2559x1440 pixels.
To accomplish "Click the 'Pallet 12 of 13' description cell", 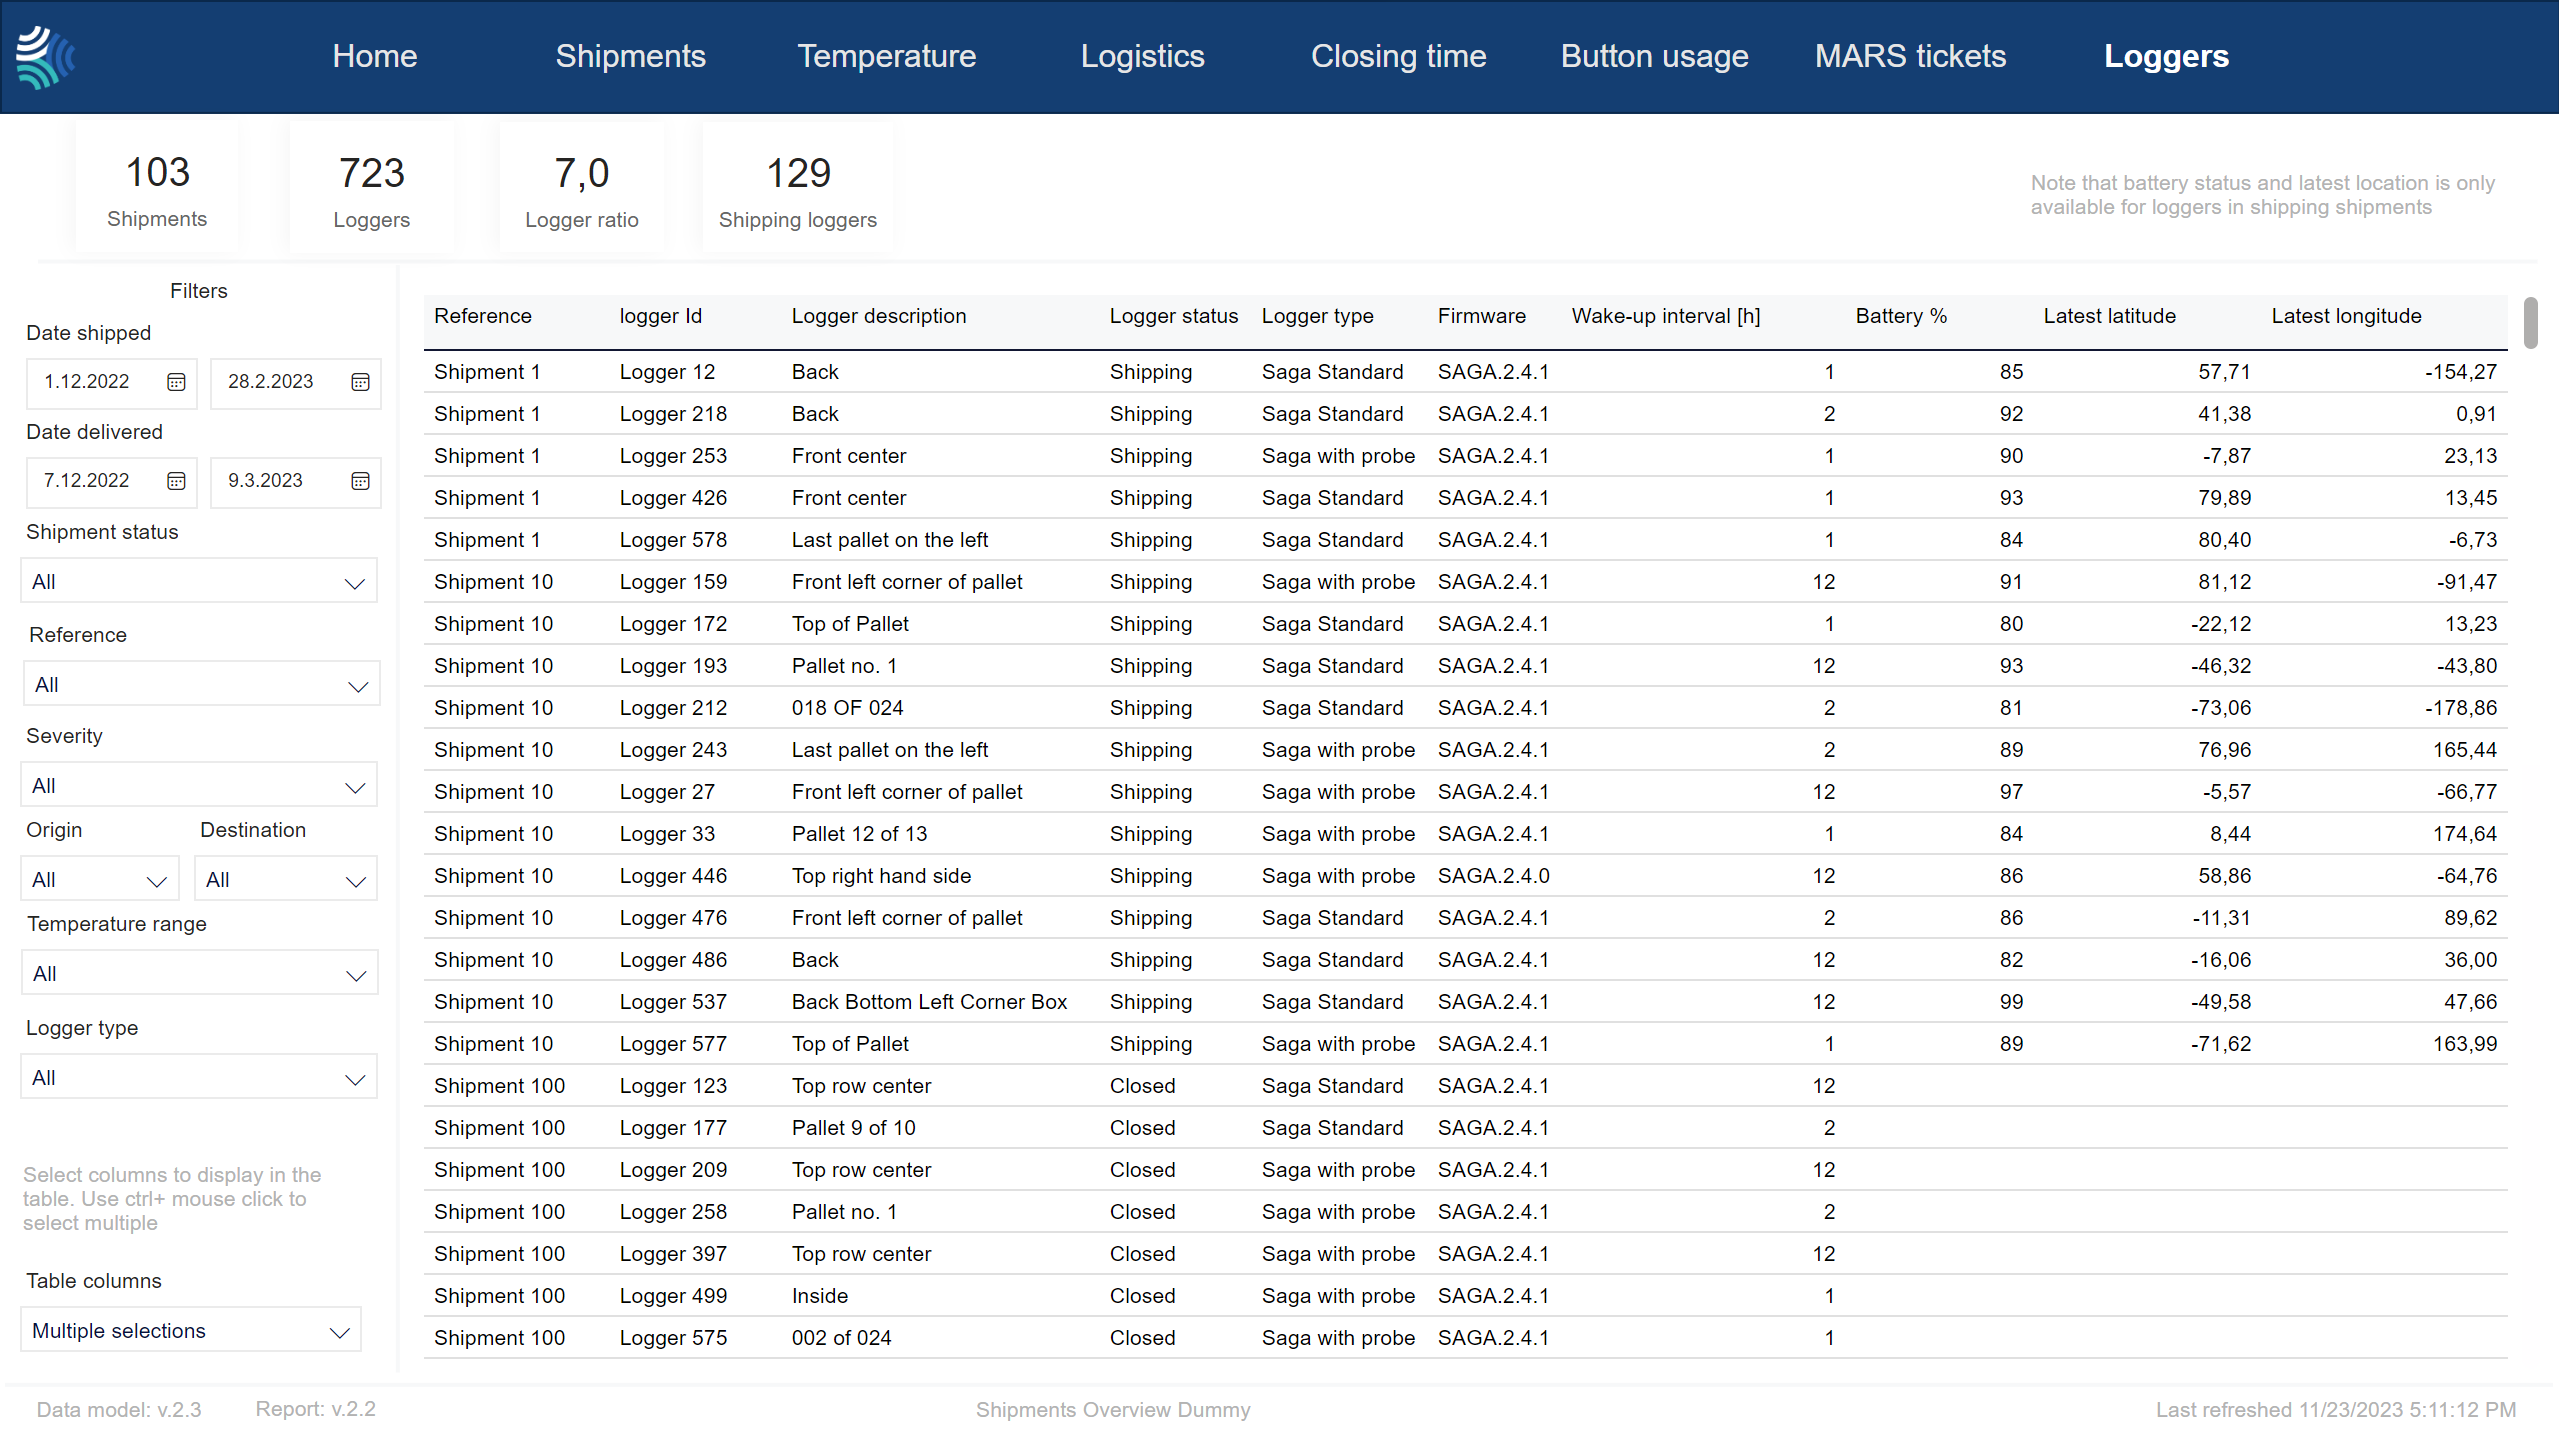I will 860,834.
